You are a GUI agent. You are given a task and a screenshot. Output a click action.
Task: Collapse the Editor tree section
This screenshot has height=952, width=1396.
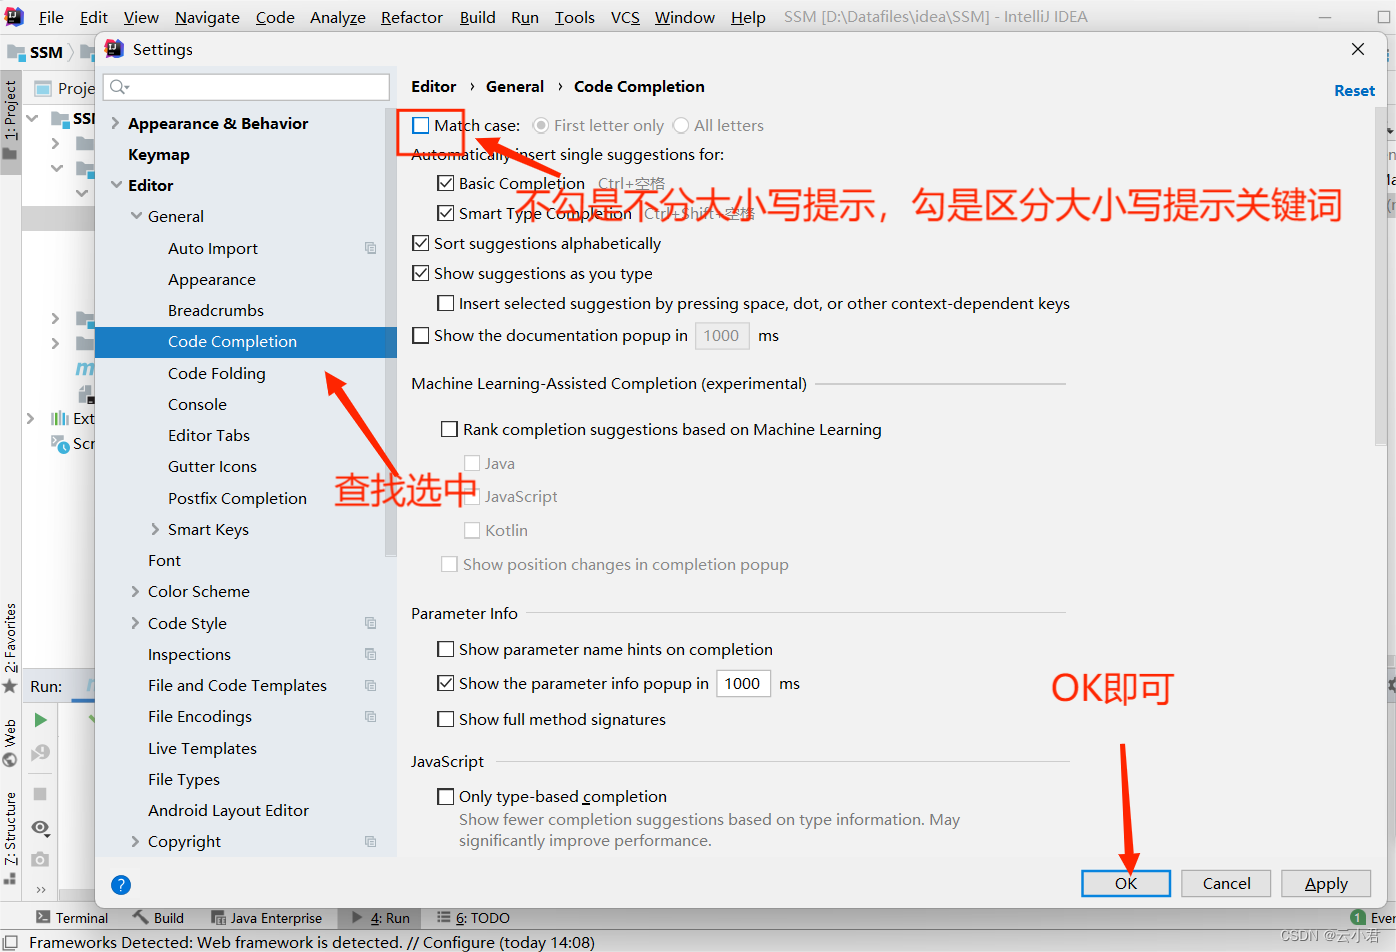[x=116, y=185]
